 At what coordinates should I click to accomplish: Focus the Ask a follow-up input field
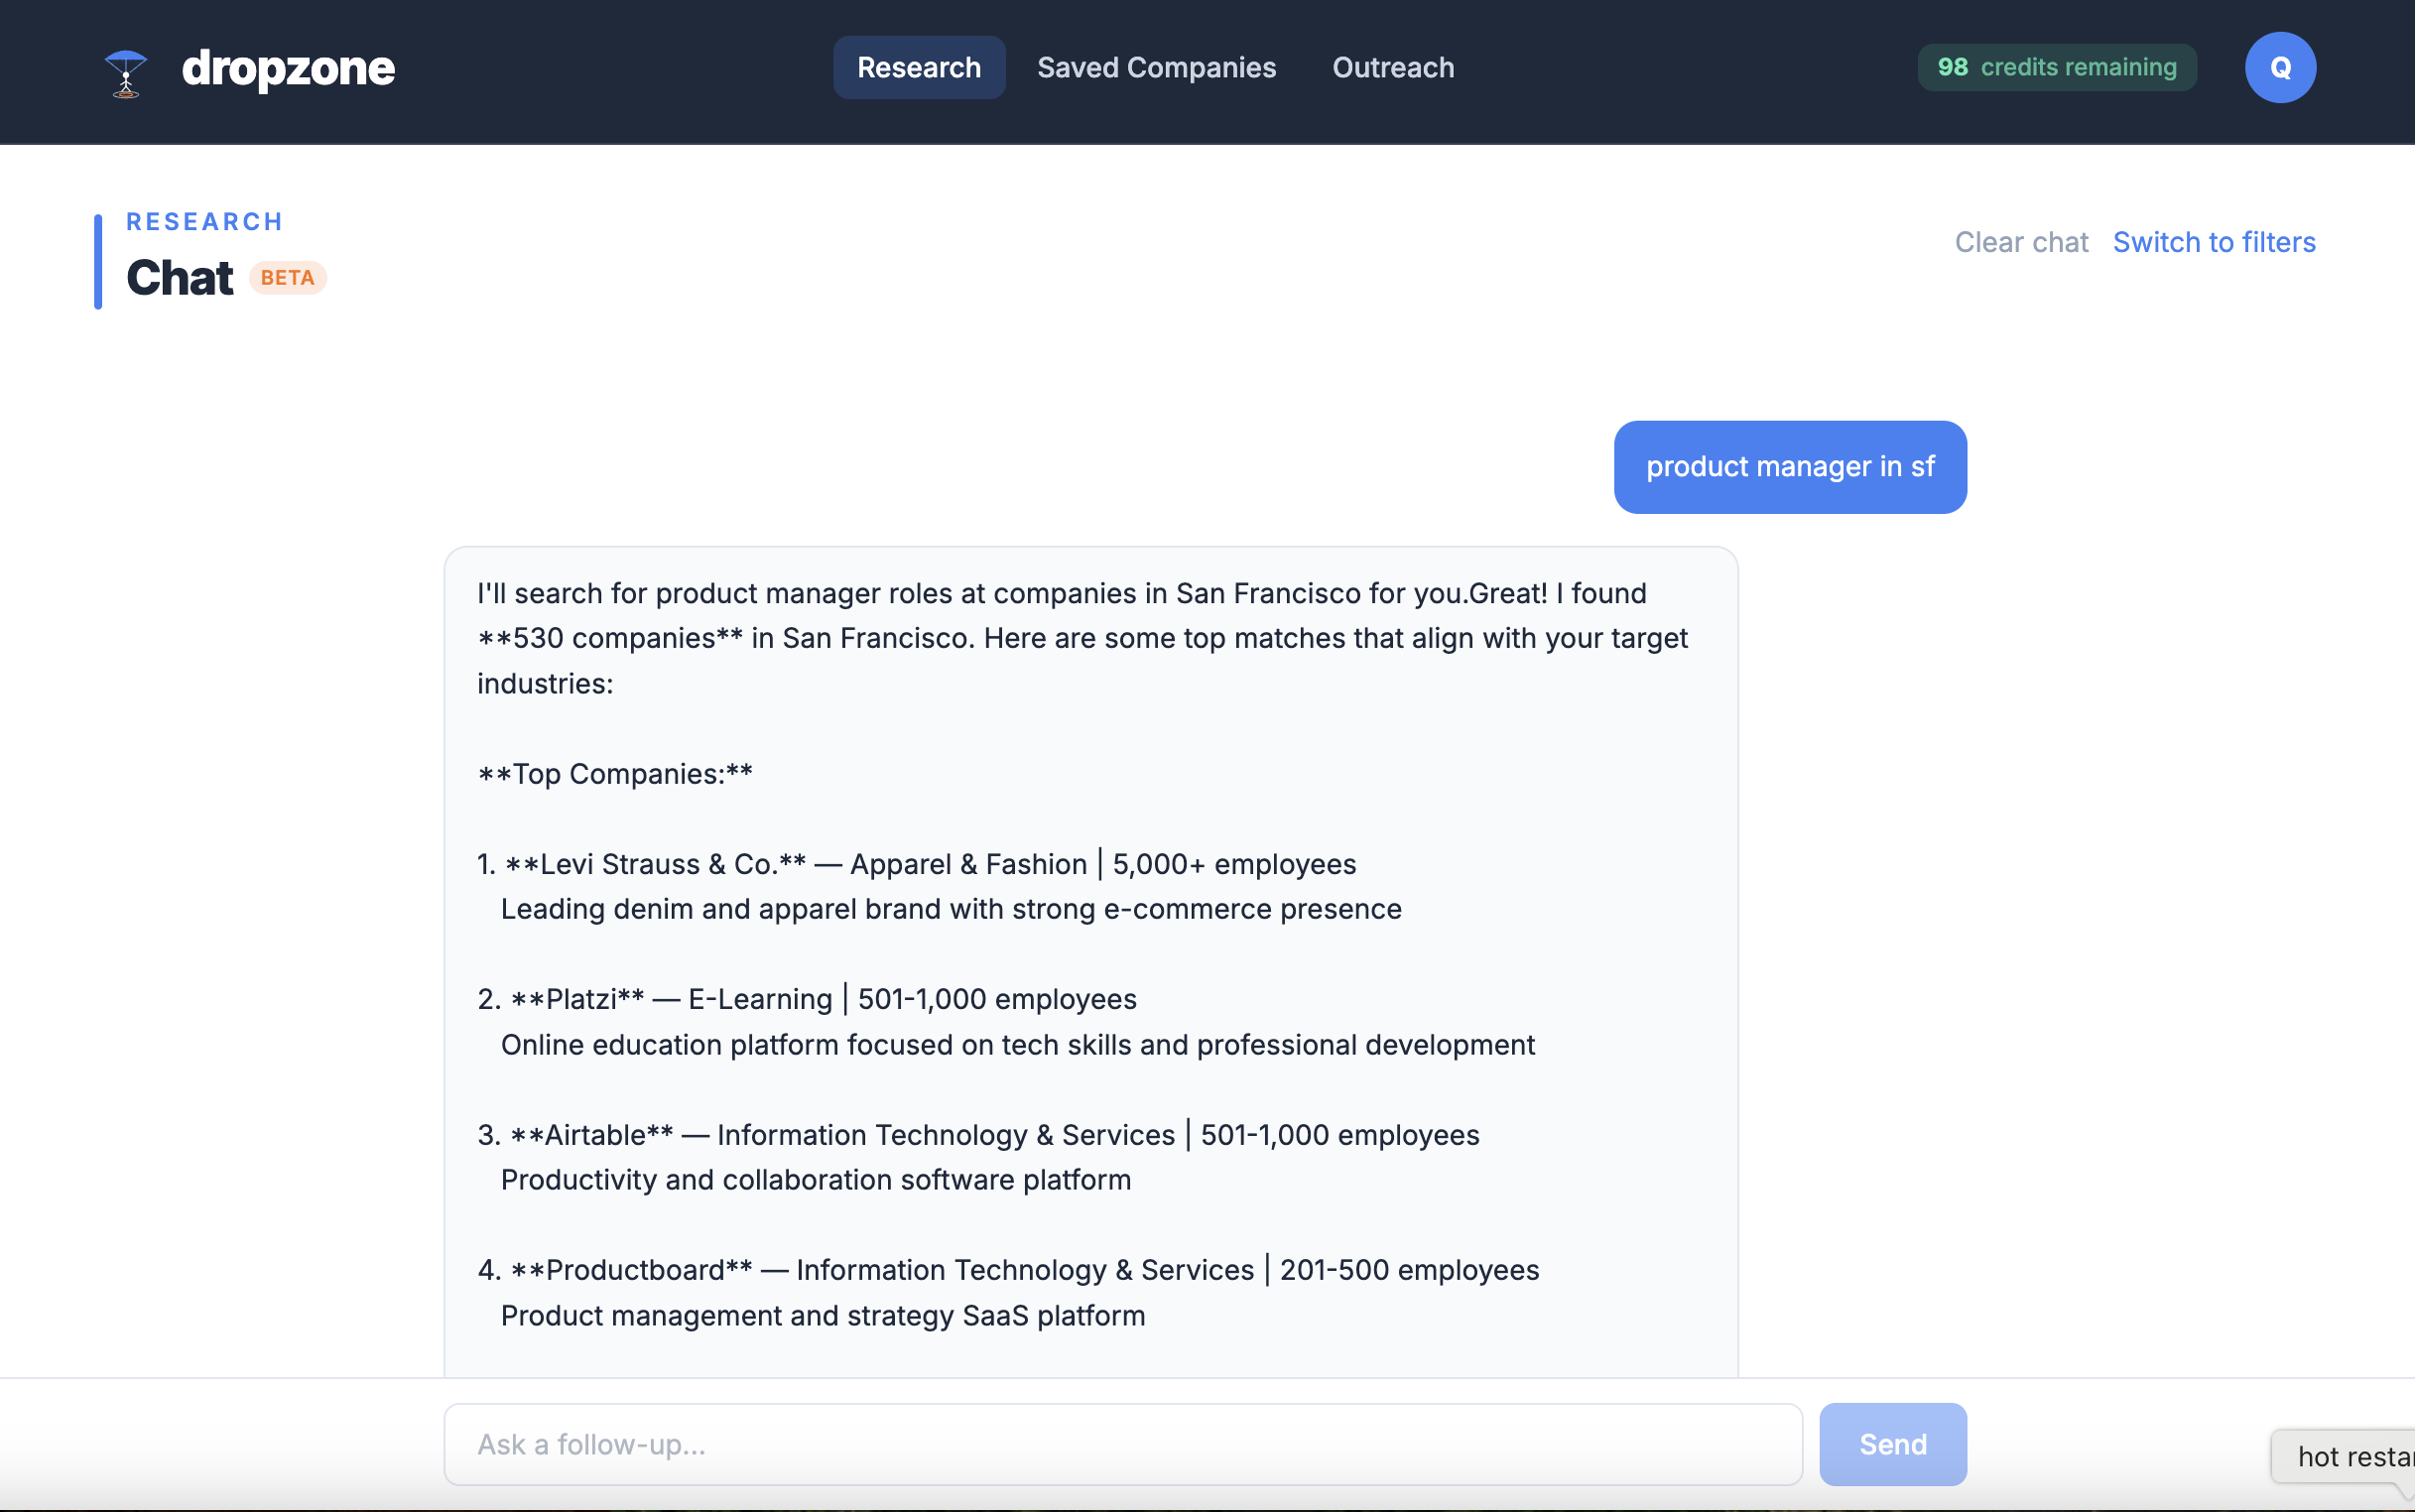click(x=1122, y=1444)
